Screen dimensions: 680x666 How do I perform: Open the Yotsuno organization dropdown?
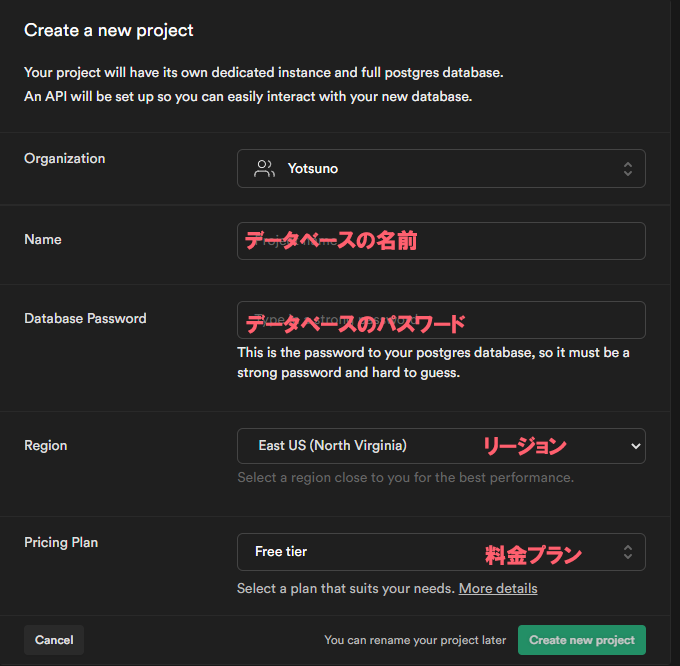(x=440, y=169)
